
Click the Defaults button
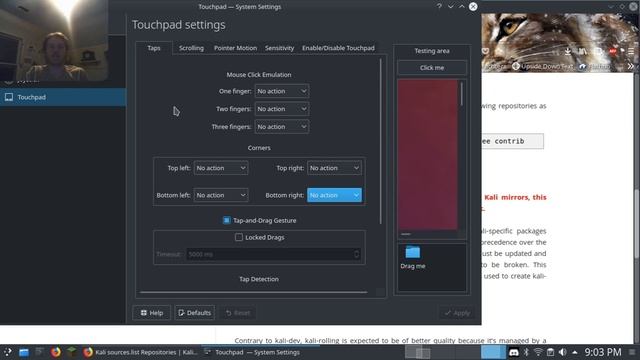click(195, 313)
